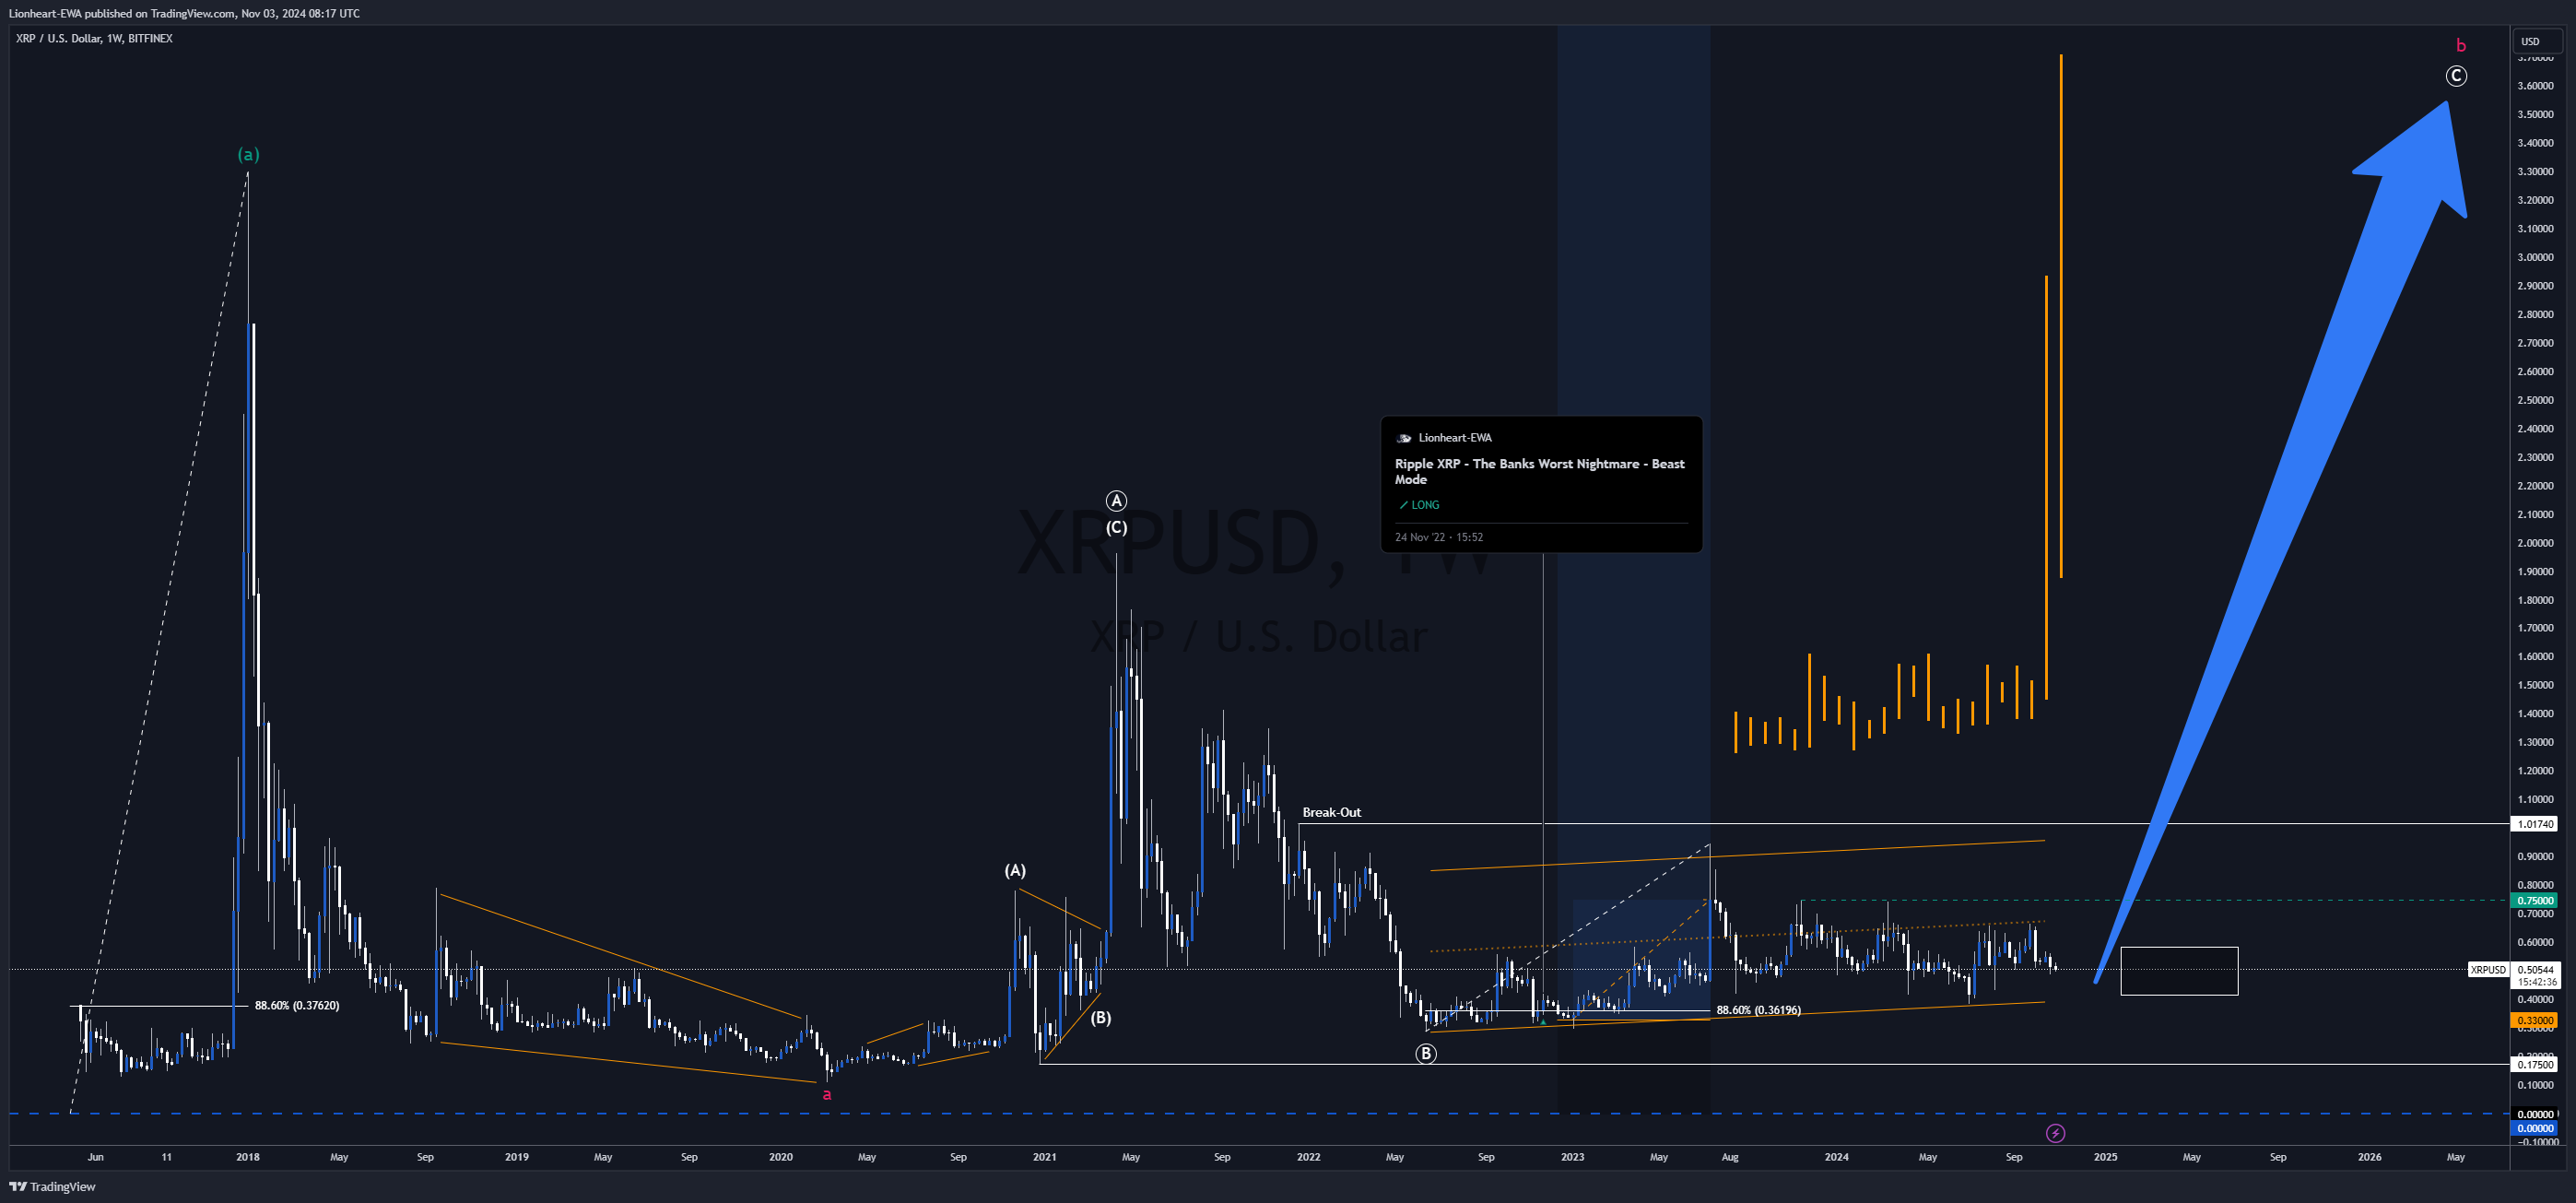The width and height of the screenshot is (2576, 1203).
Task: Click the 2022 label on time axis
Action: coord(1308,1157)
